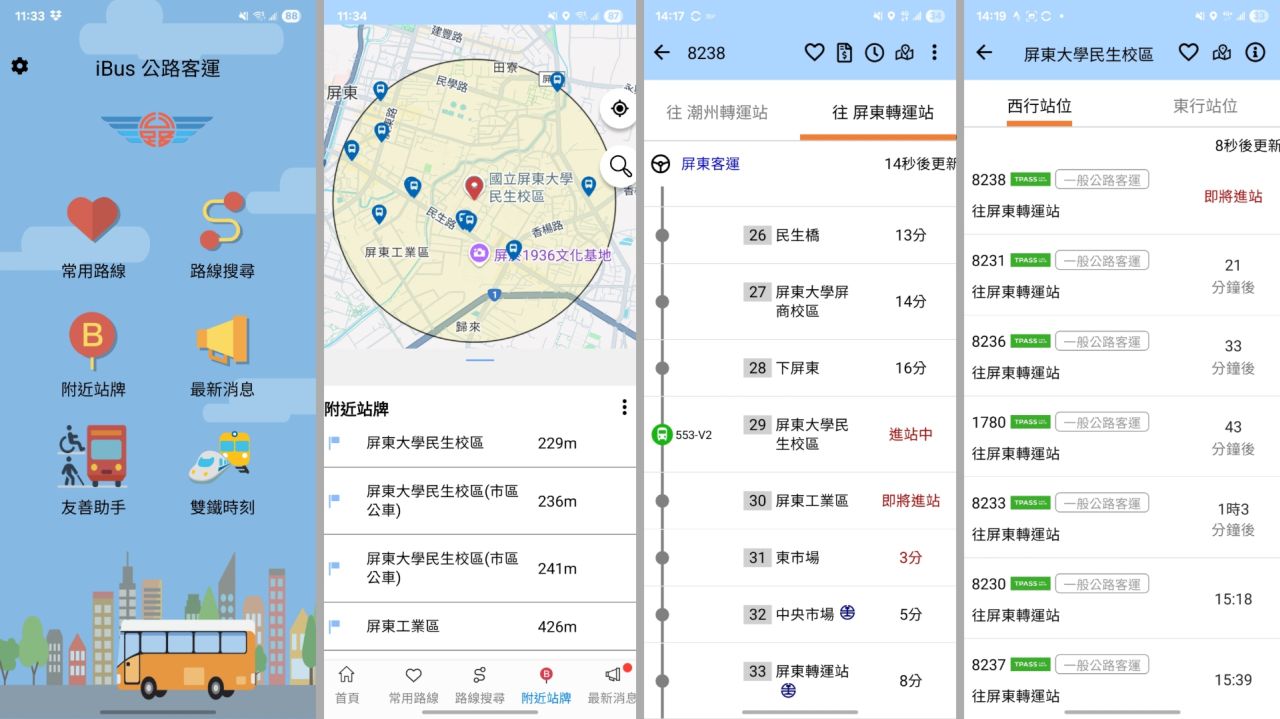Open 路線搜尋 route search icon
1280x719 pixels.
pos(222,220)
